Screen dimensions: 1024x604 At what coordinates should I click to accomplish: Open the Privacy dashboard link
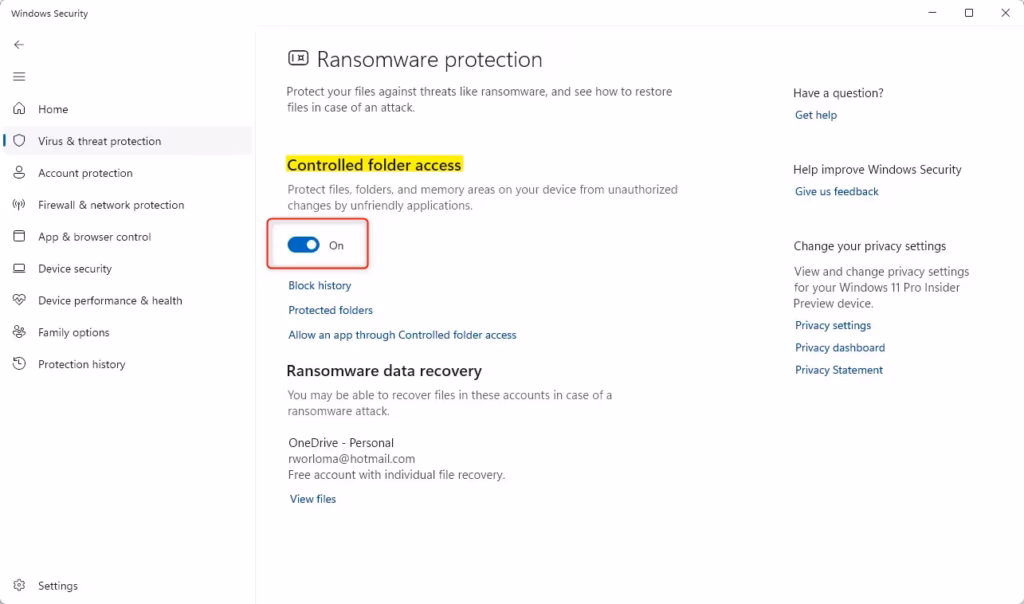tap(839, 348)
